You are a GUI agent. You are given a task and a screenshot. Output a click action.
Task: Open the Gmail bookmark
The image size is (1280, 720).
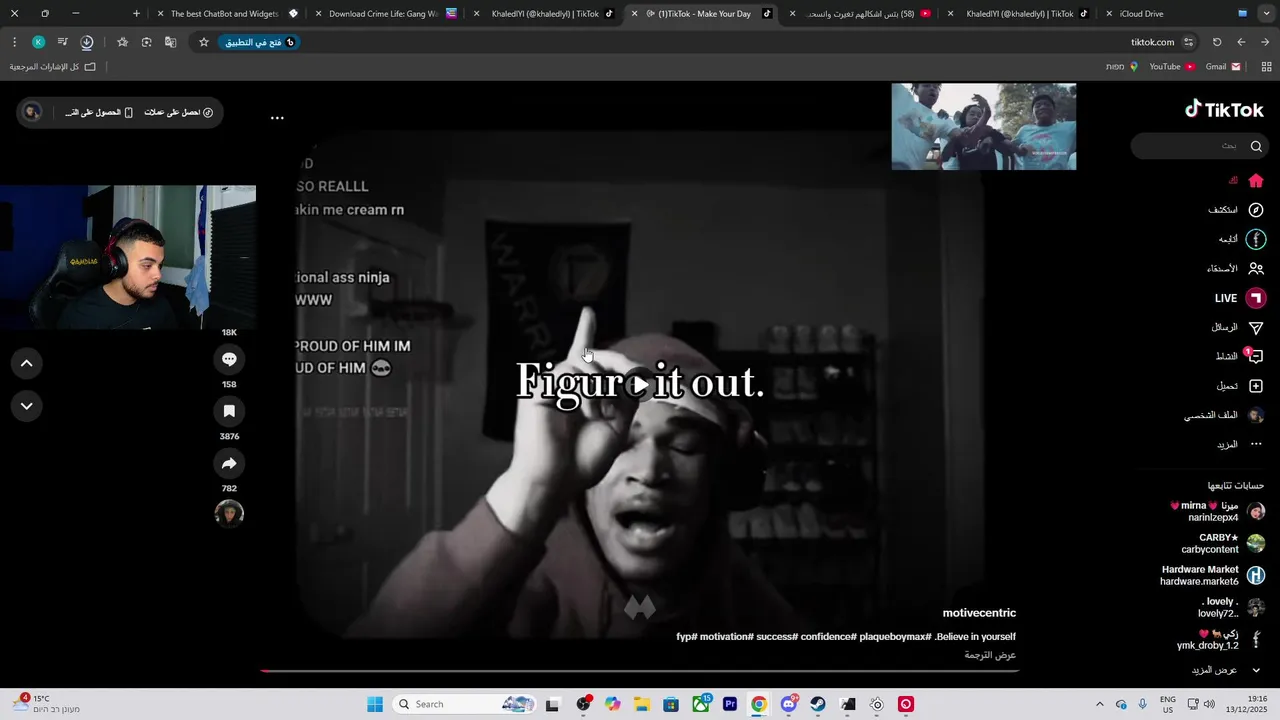point(1223,67)
